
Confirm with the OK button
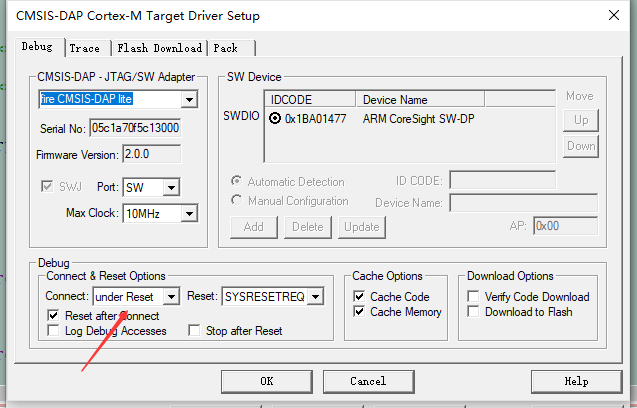267,381
